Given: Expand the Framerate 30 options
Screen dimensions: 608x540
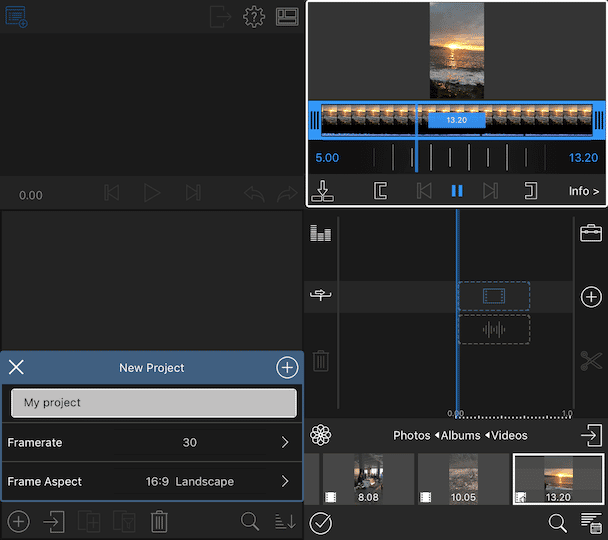Looking at the screenshot, I should [x=152, y=442].
